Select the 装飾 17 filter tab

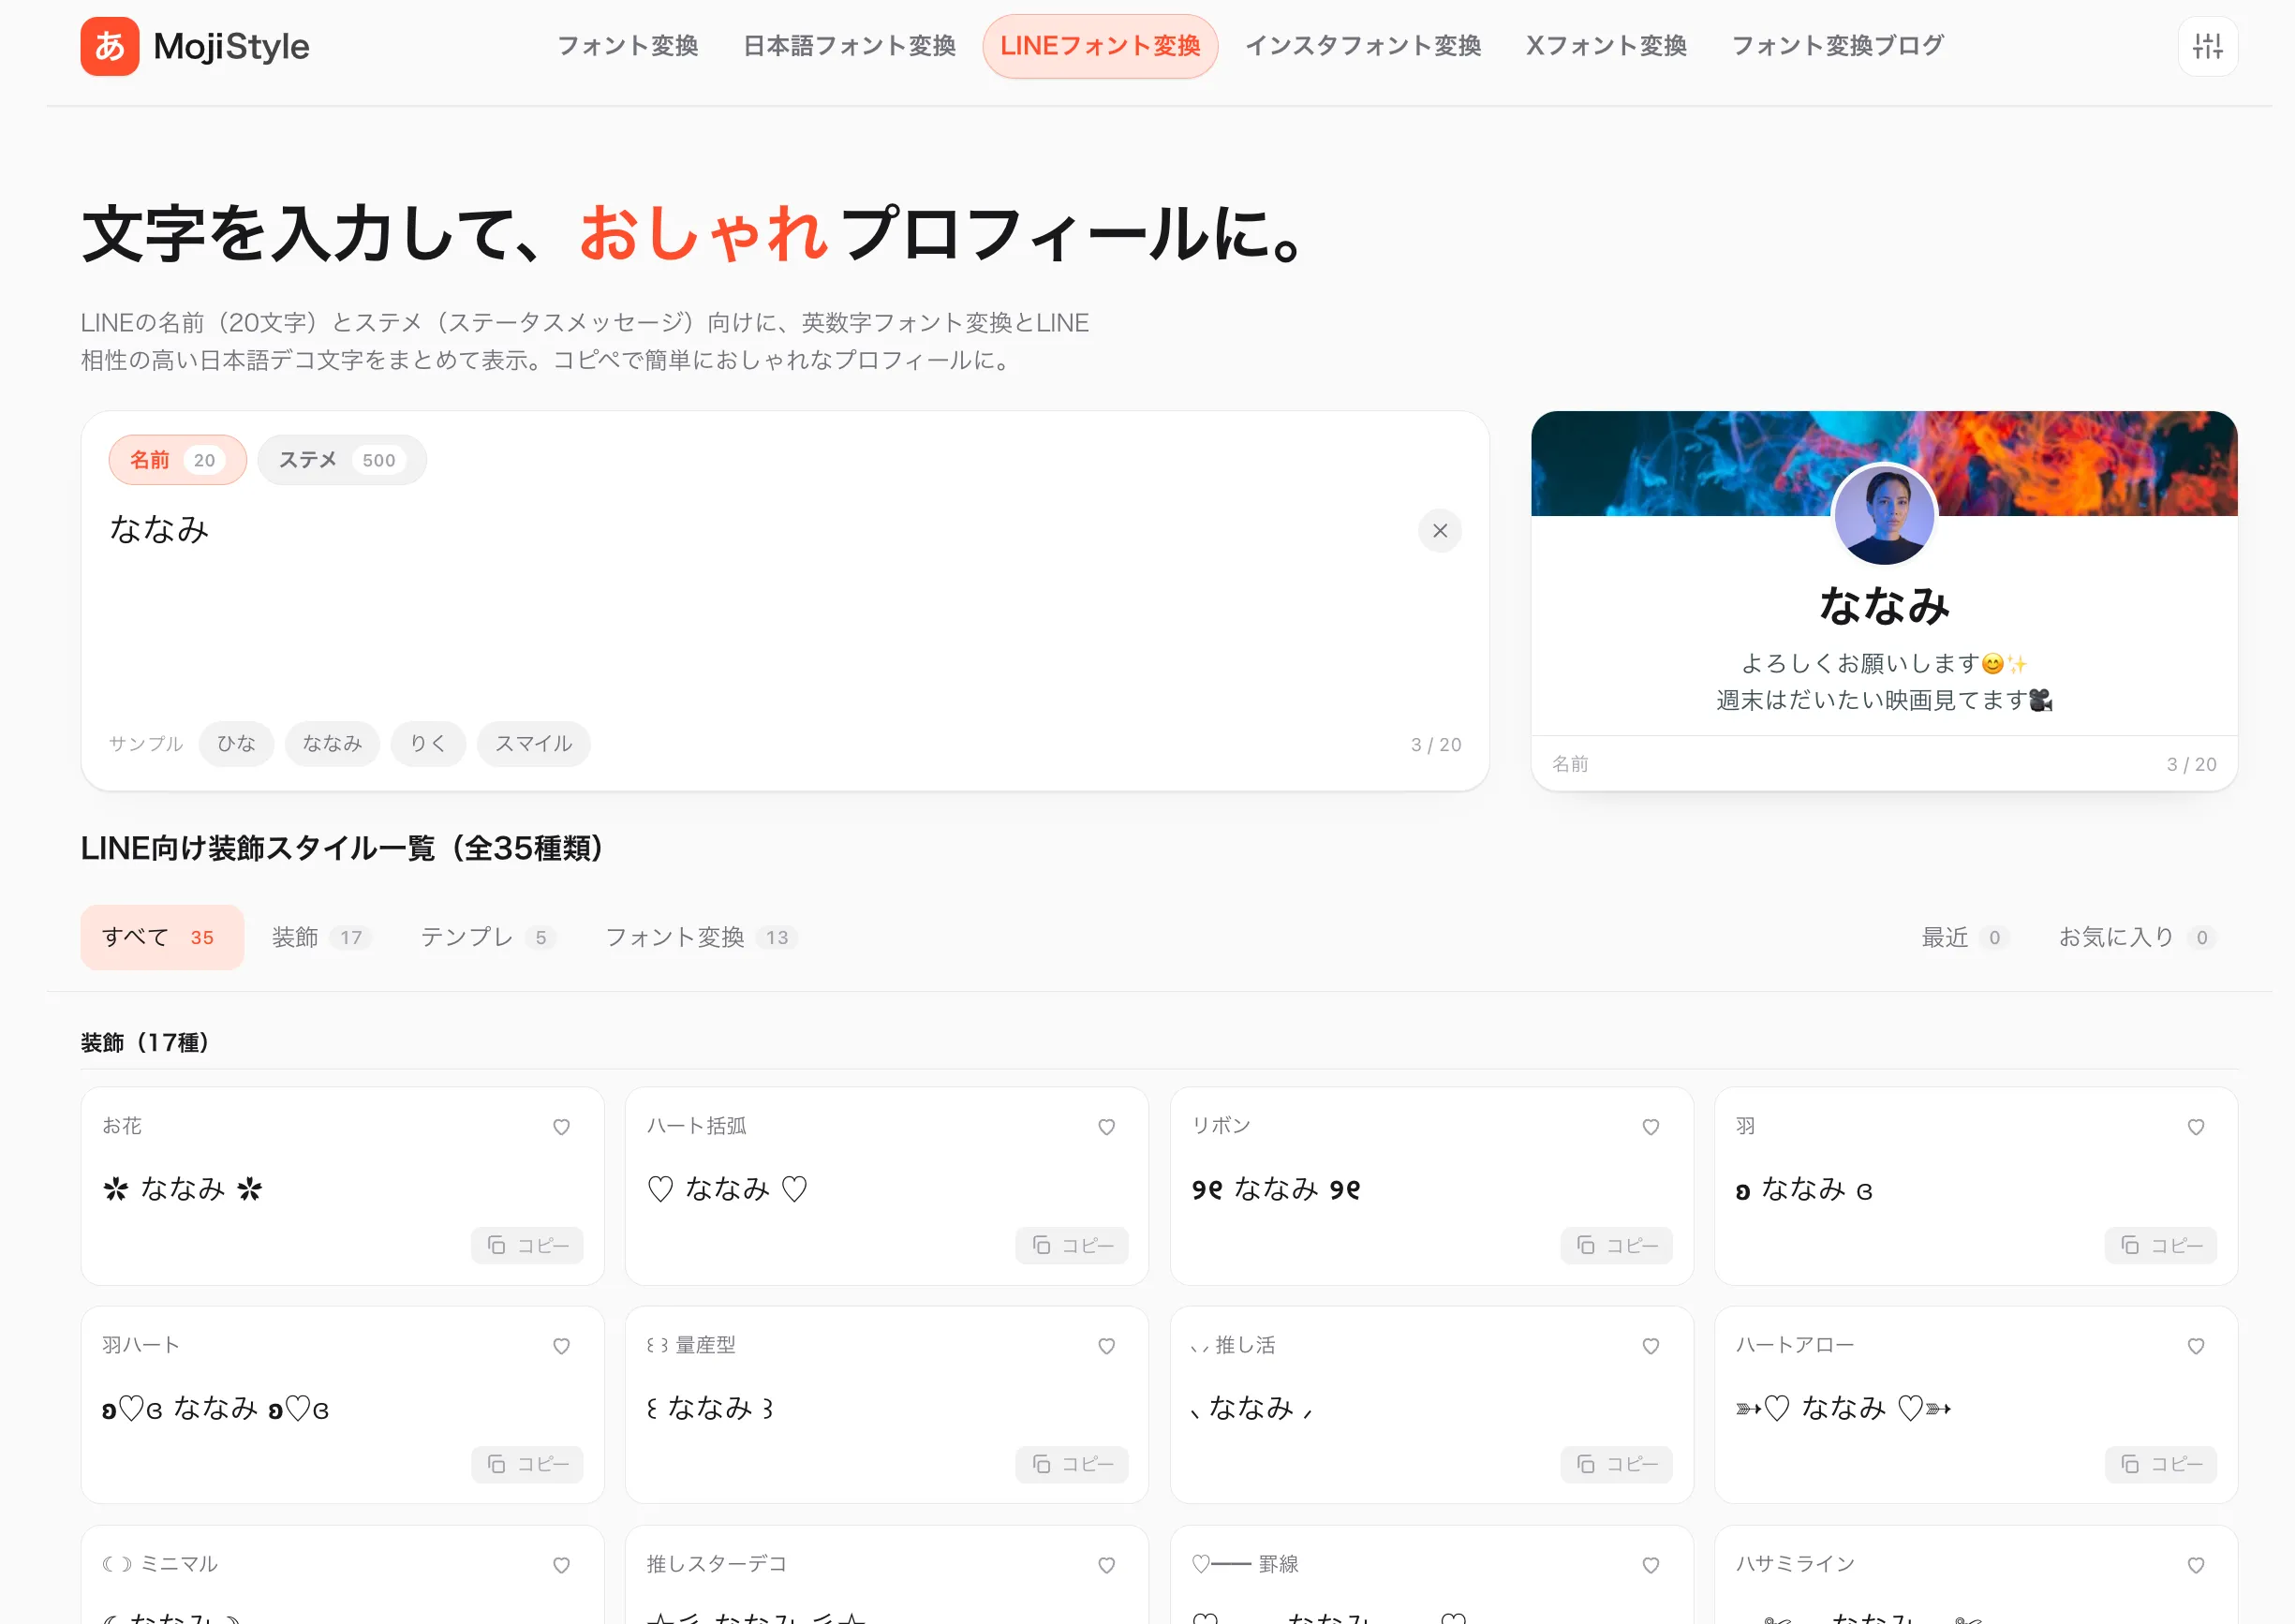[320, 937]
